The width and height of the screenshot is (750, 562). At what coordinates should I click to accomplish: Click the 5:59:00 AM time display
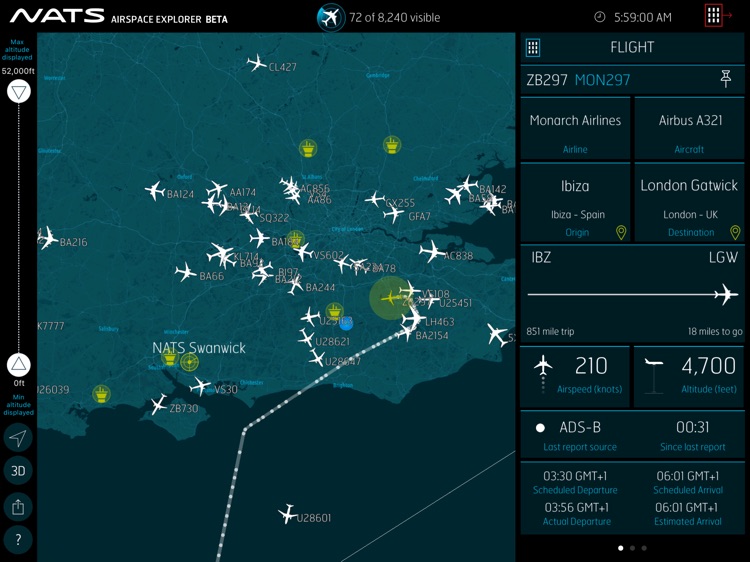pyautogui.click(x=642, y=18)
